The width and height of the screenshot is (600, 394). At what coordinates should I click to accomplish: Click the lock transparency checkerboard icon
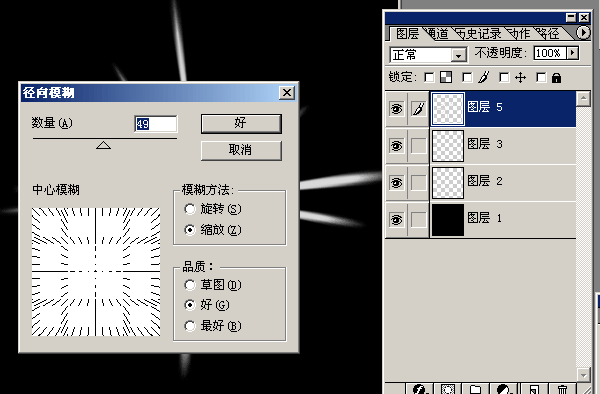tap(446, 78)
